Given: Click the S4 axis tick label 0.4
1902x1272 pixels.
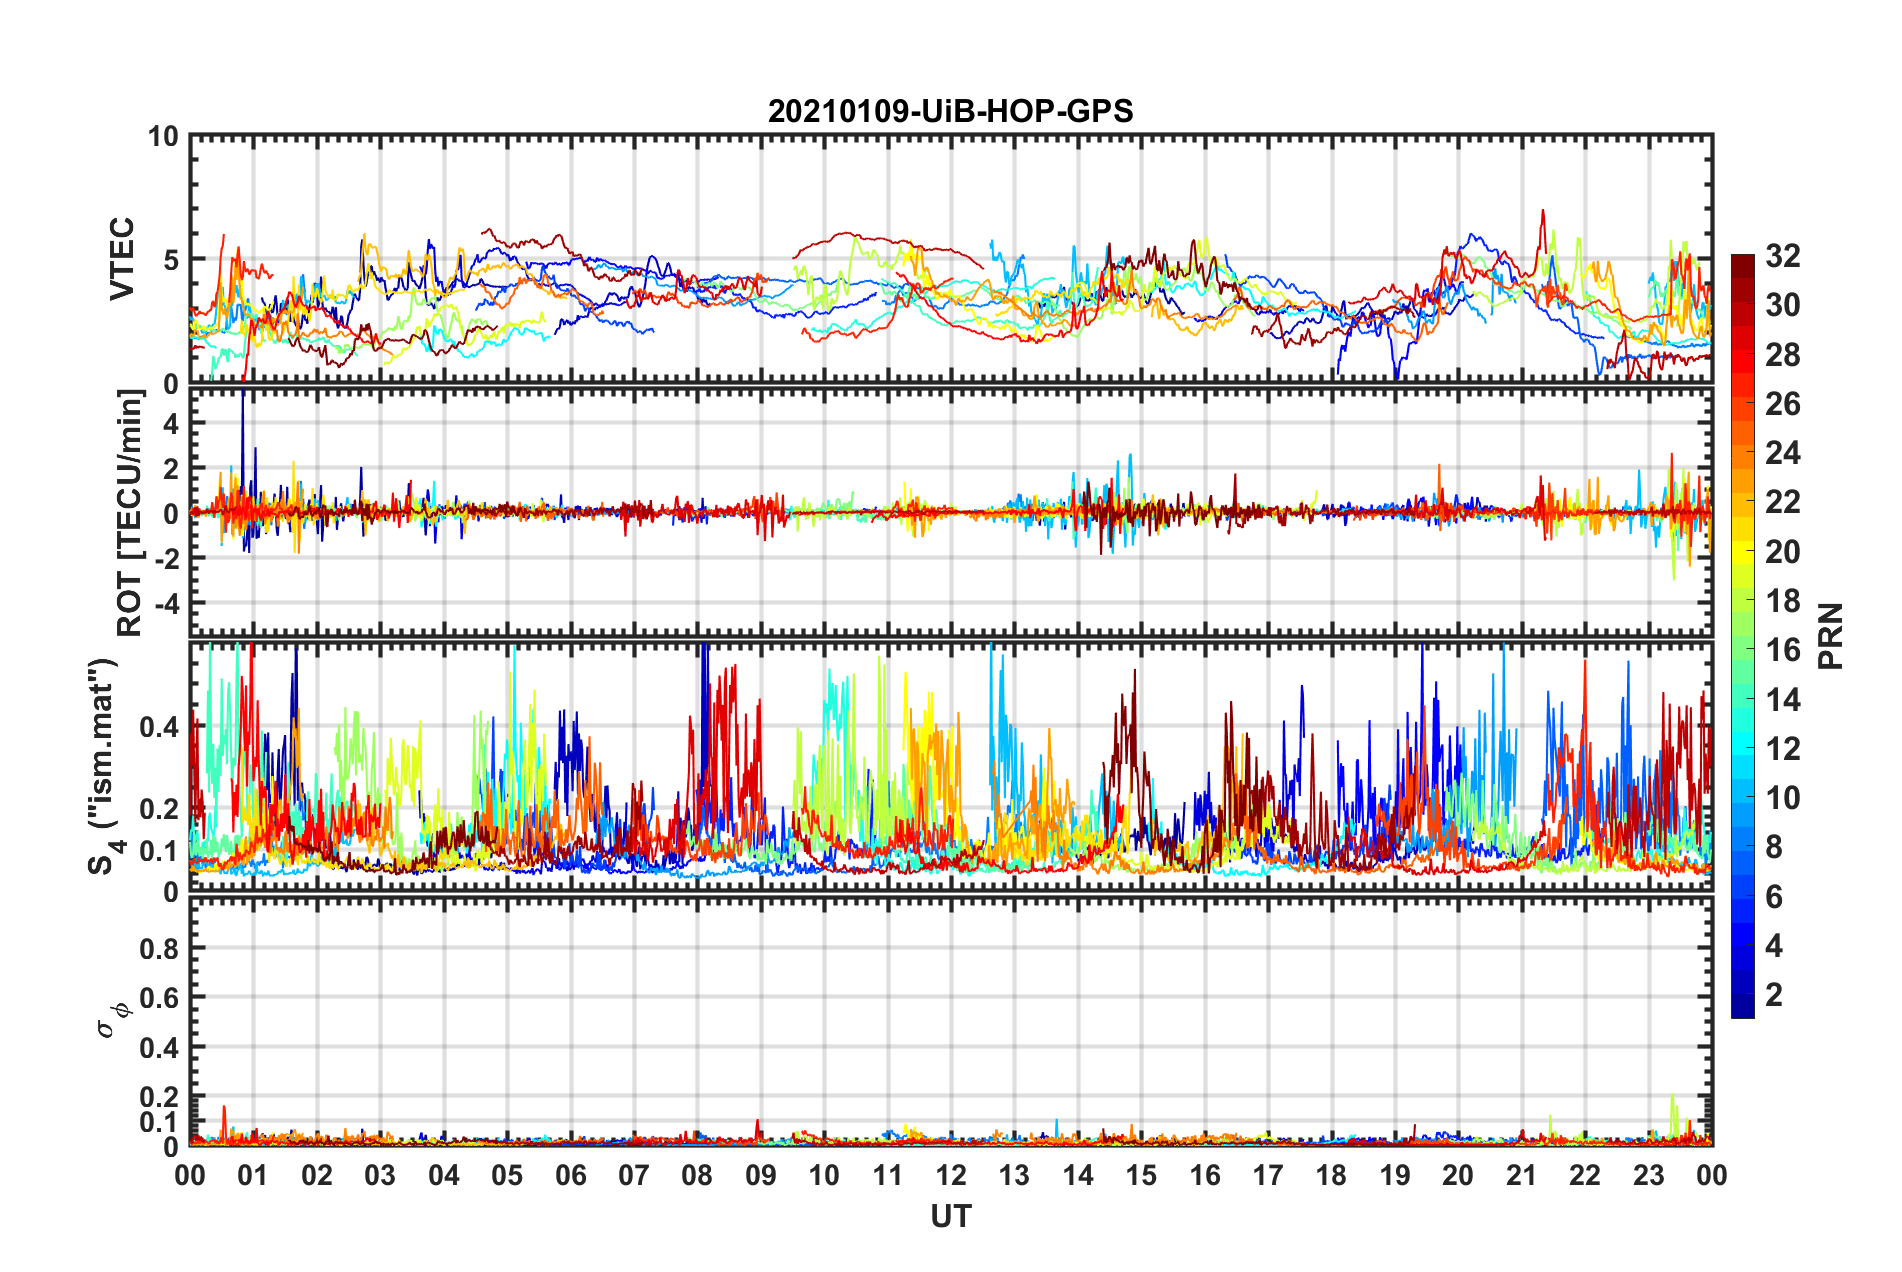Looking at the screenshot, I should coord(159,727).
